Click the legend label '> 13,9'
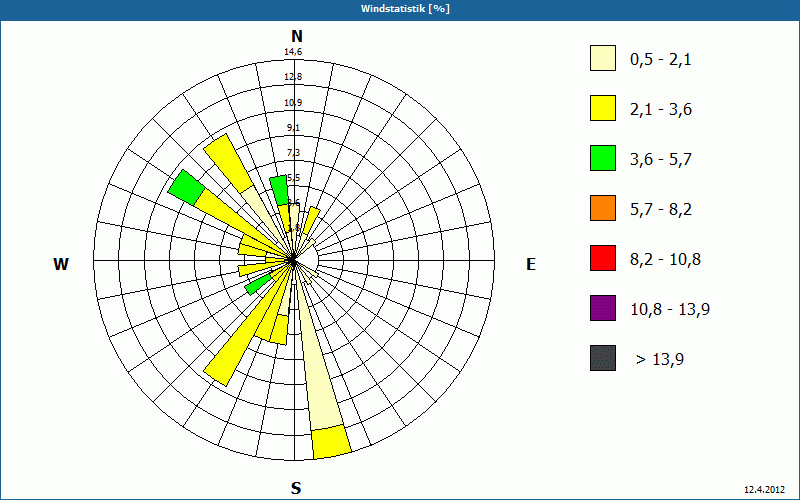The height and width of the screenshot is (500, 800). point(660,360)
